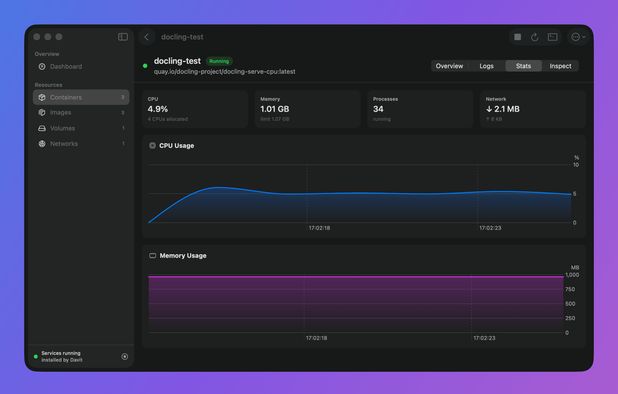Click the Resources section header
618x394 pixels.
[x=48, y=85]
